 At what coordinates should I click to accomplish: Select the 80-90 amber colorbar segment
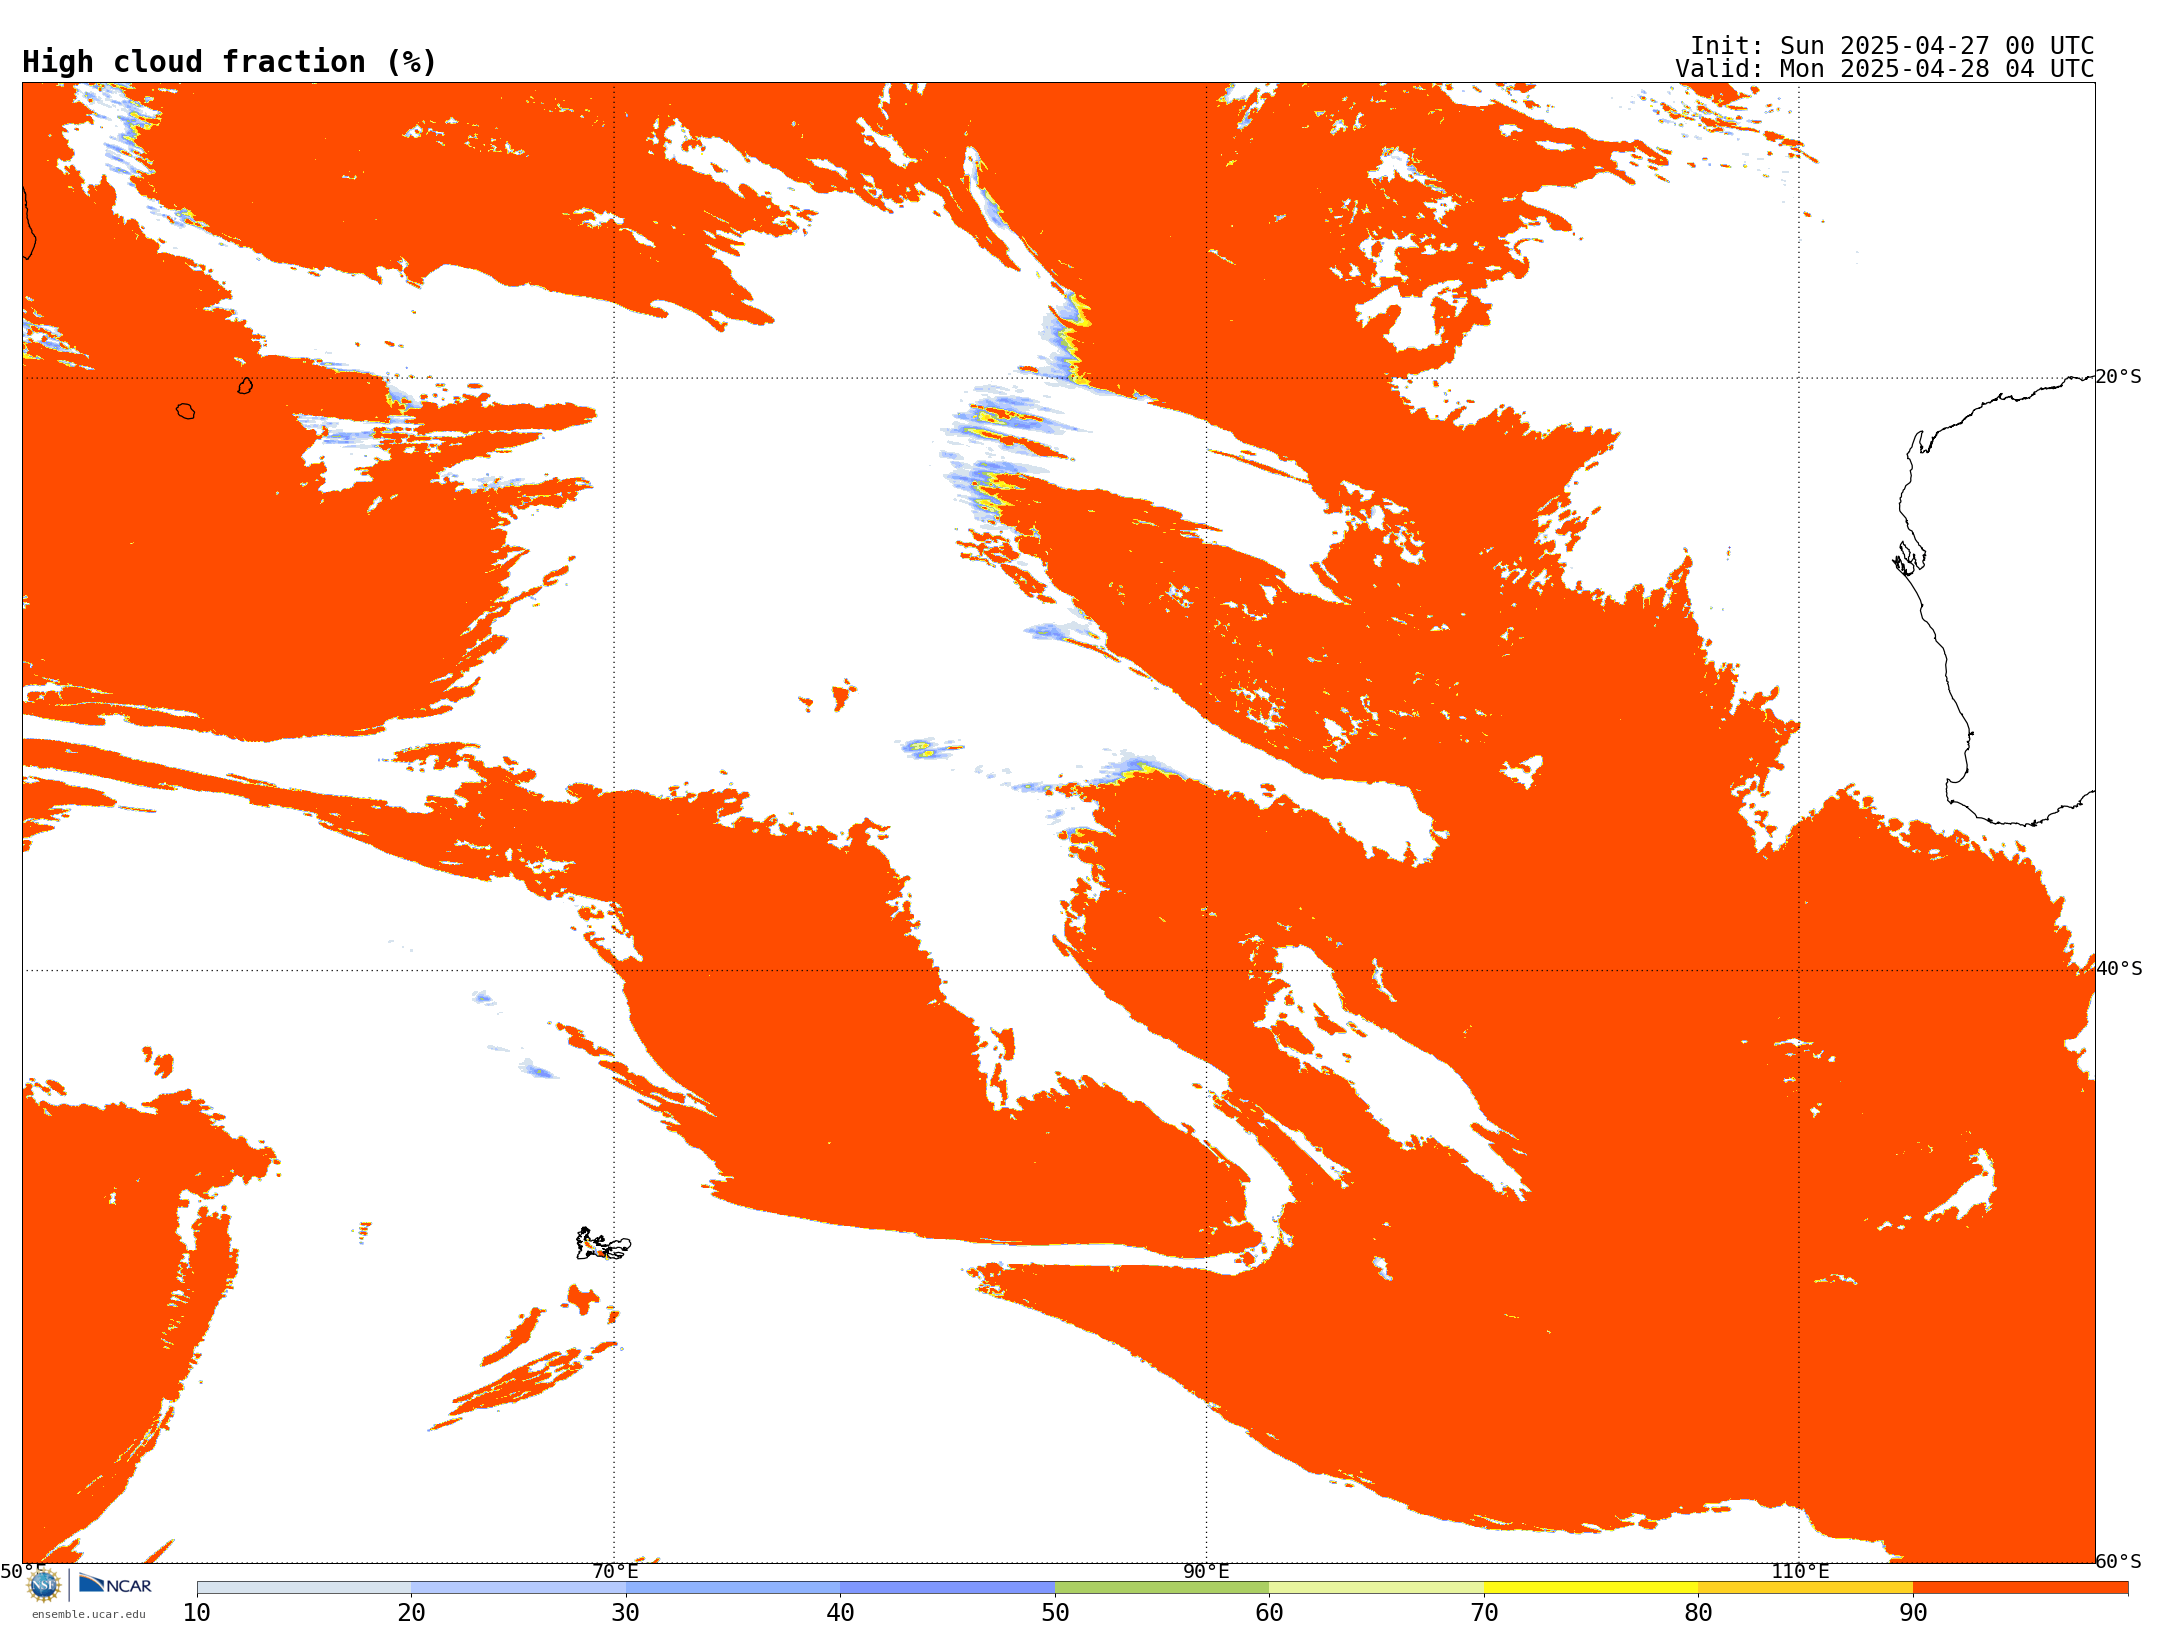tap(1805, 1588)
